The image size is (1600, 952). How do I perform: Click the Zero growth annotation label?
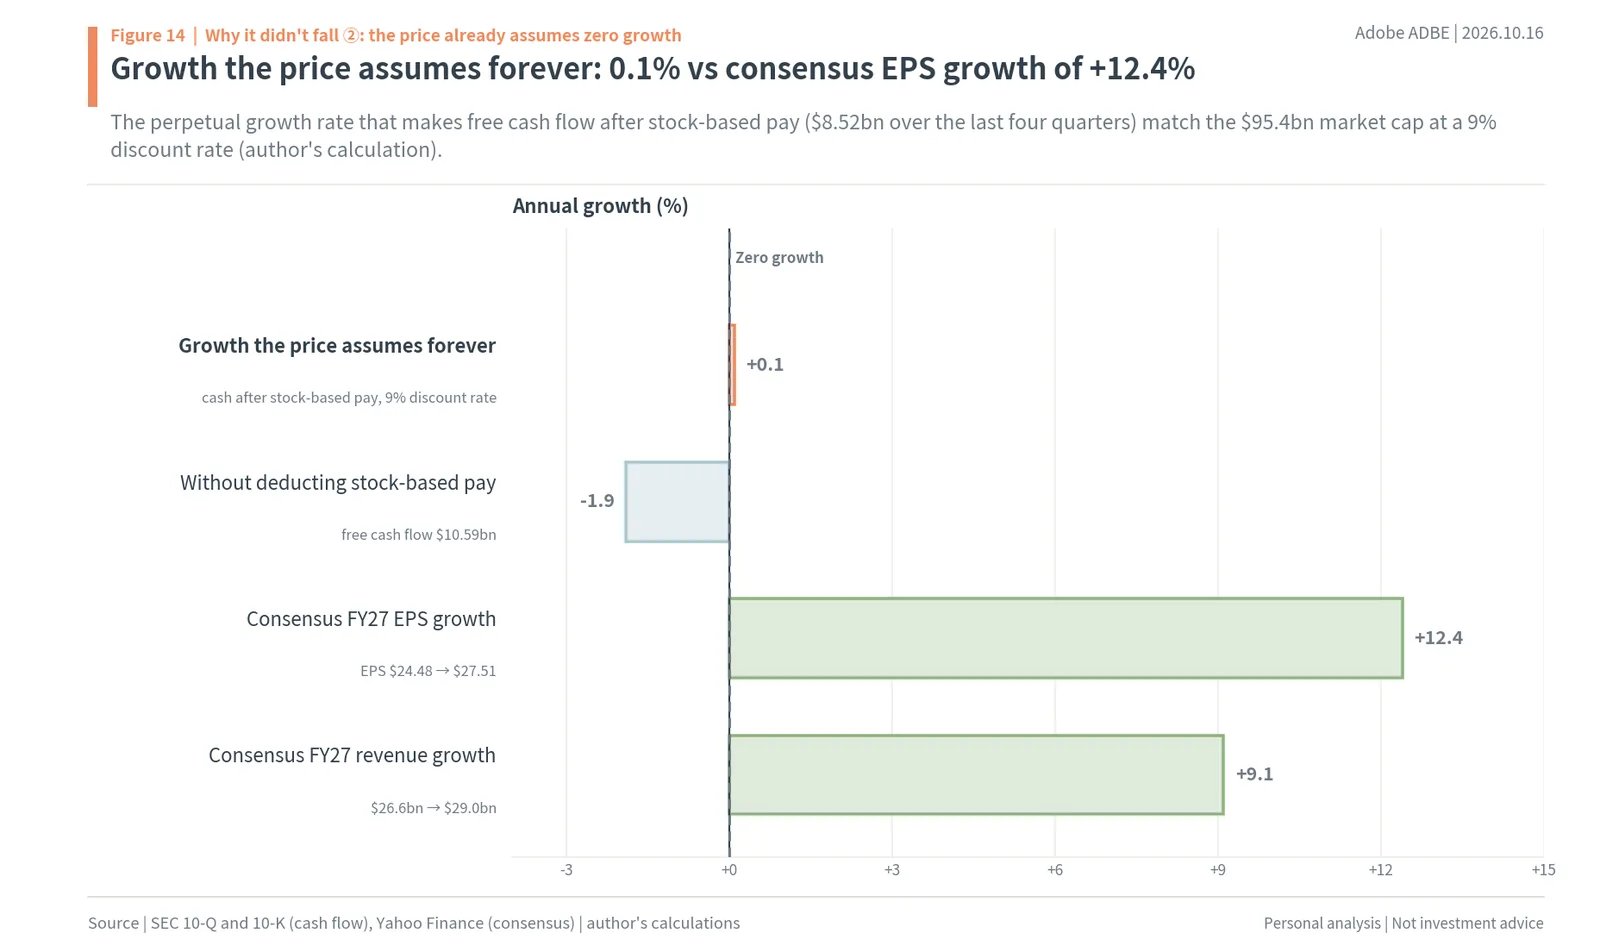[779, 258]
